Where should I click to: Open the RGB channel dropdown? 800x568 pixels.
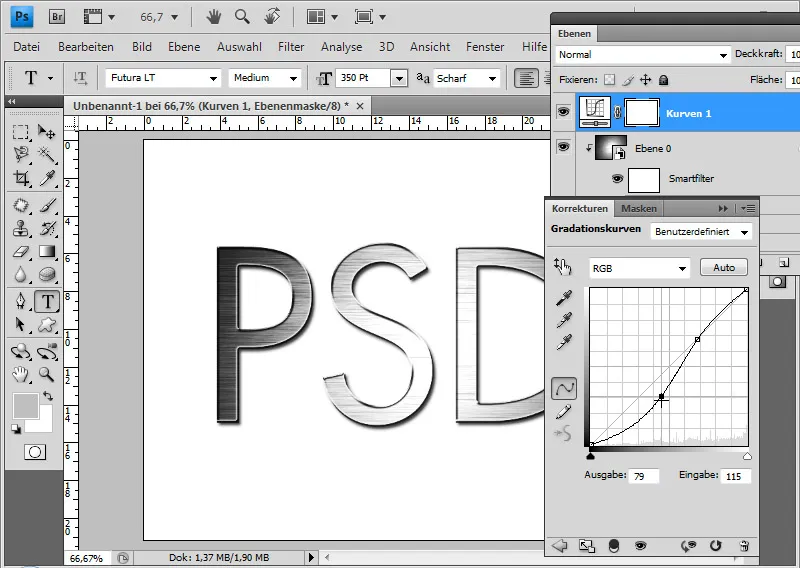pyautogui.click(x=639, y=268)
